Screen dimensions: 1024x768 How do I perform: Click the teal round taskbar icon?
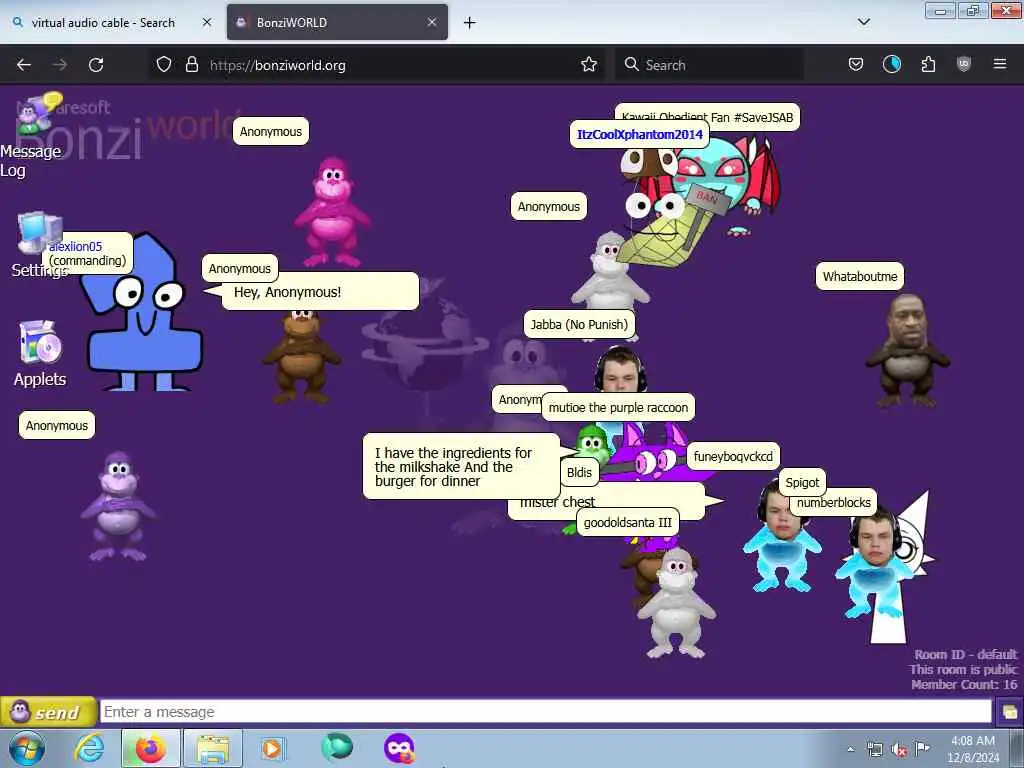click(337, 747)
